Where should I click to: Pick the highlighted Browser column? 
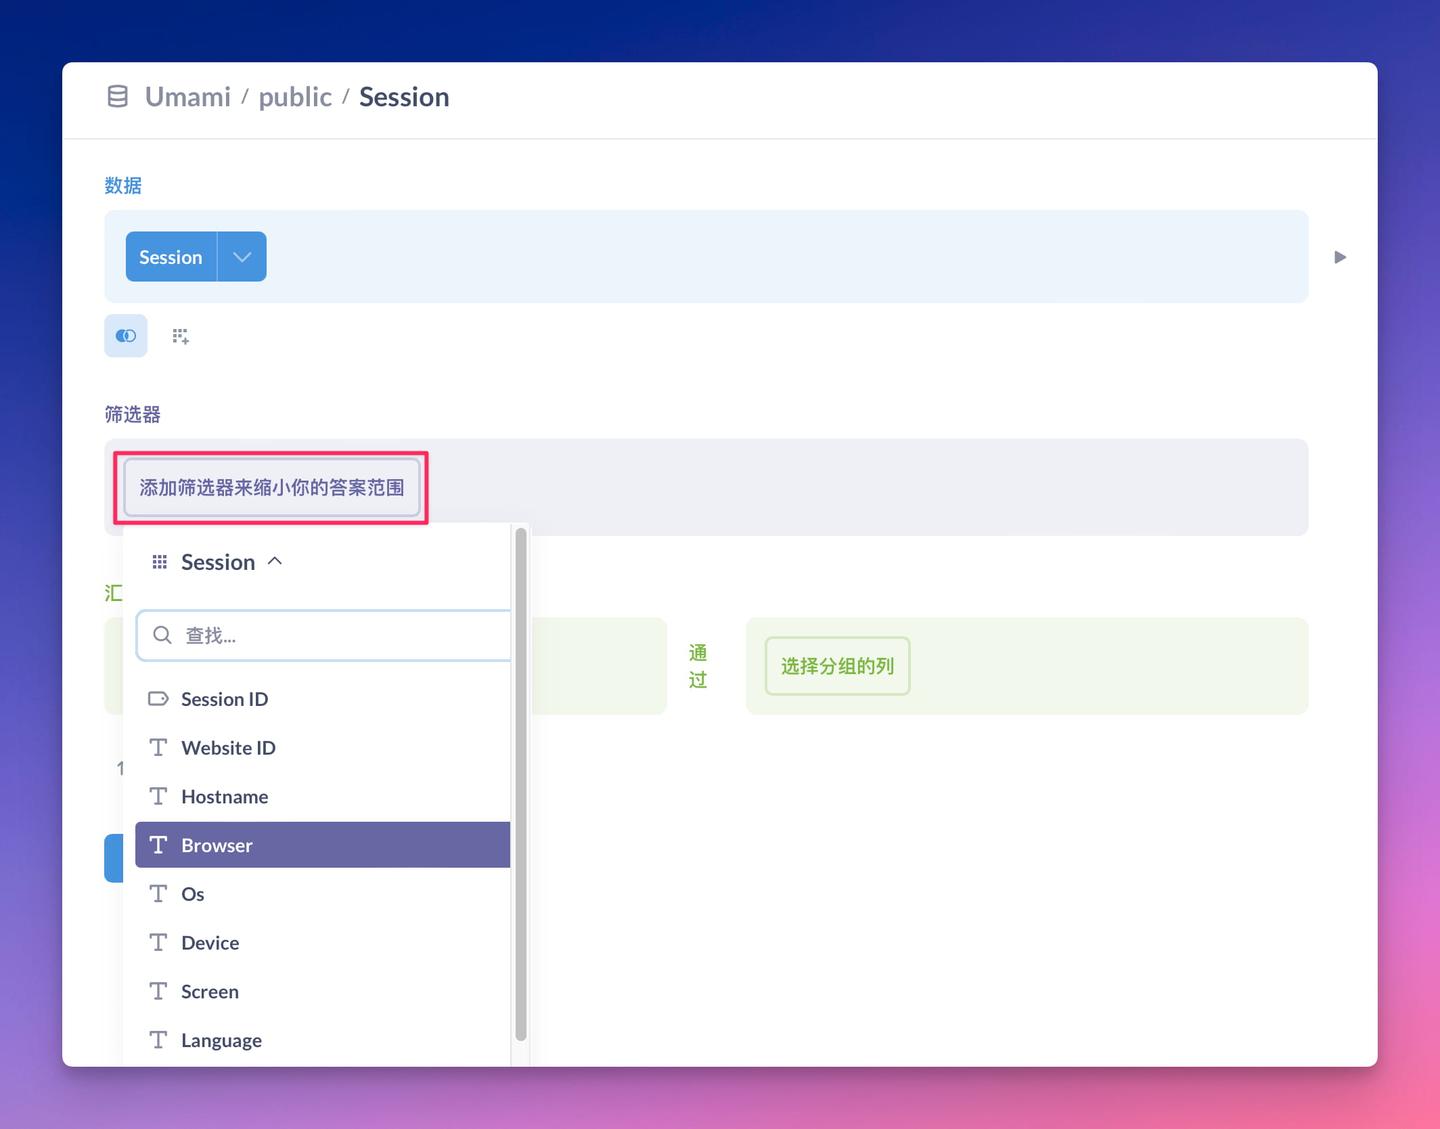coord(323,845)
